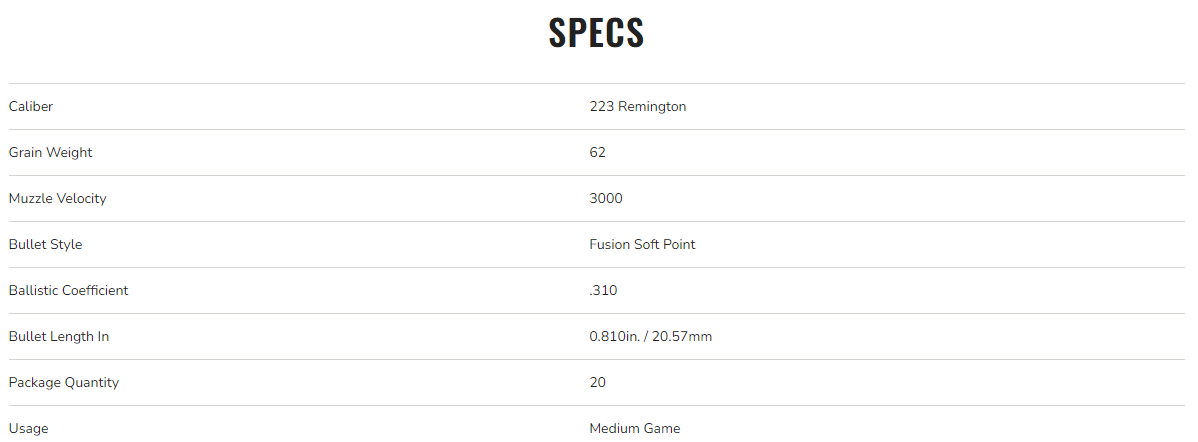
Task: Click the 20.57mm metric measurement
Action: 682,336
